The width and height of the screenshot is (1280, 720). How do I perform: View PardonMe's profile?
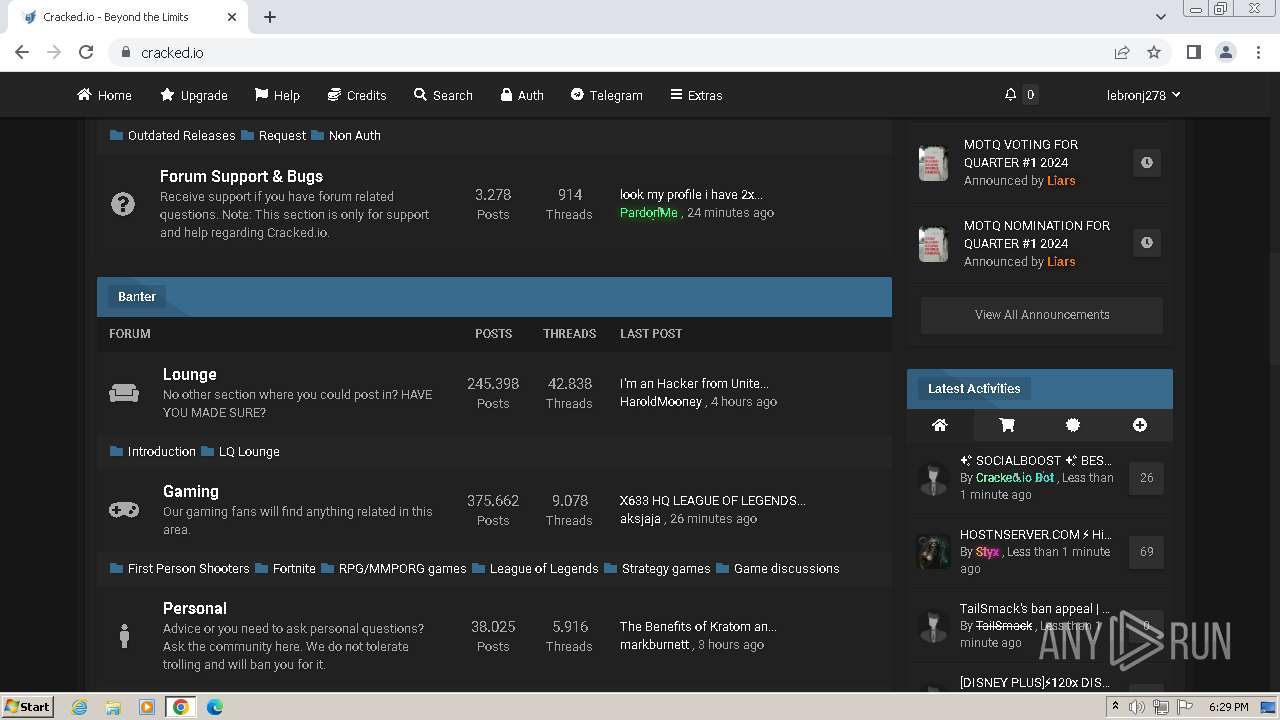[x=649, y=212]
